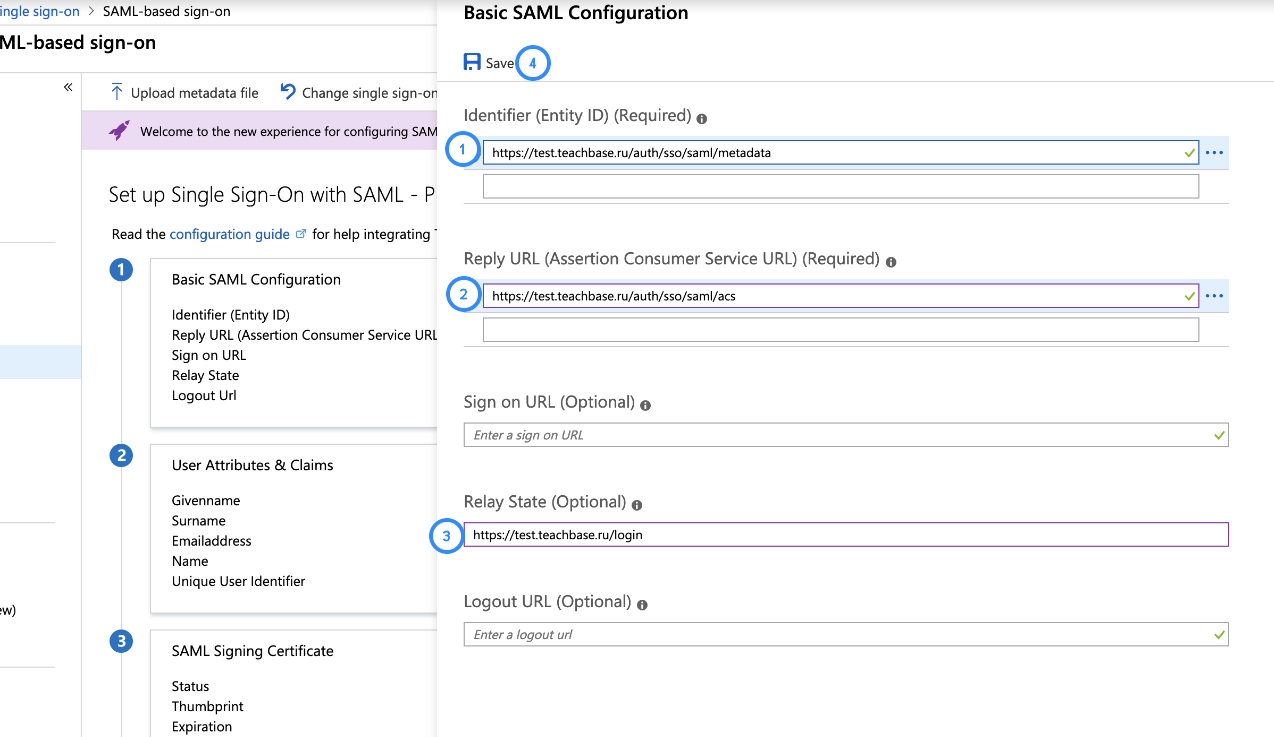Screen dimensions: 1274x737
Task: Click the rocket icon in the welcome banner
Action: (x=119, y=131)
